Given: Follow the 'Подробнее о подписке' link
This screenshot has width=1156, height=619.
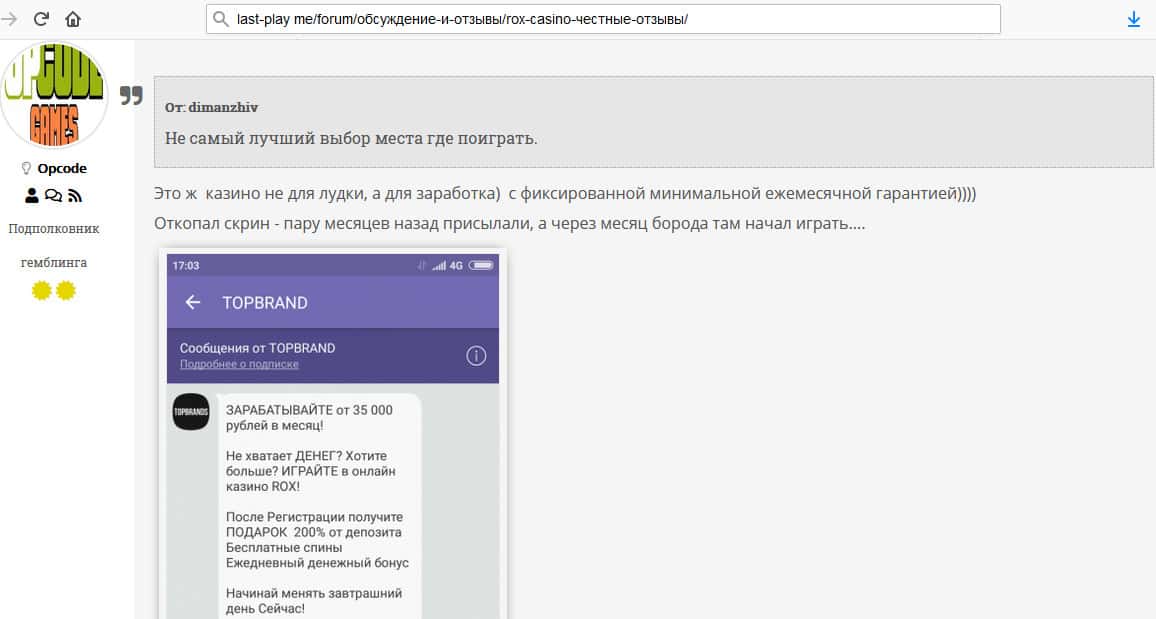Looking at the screenshot, I should tap(240, 364).
